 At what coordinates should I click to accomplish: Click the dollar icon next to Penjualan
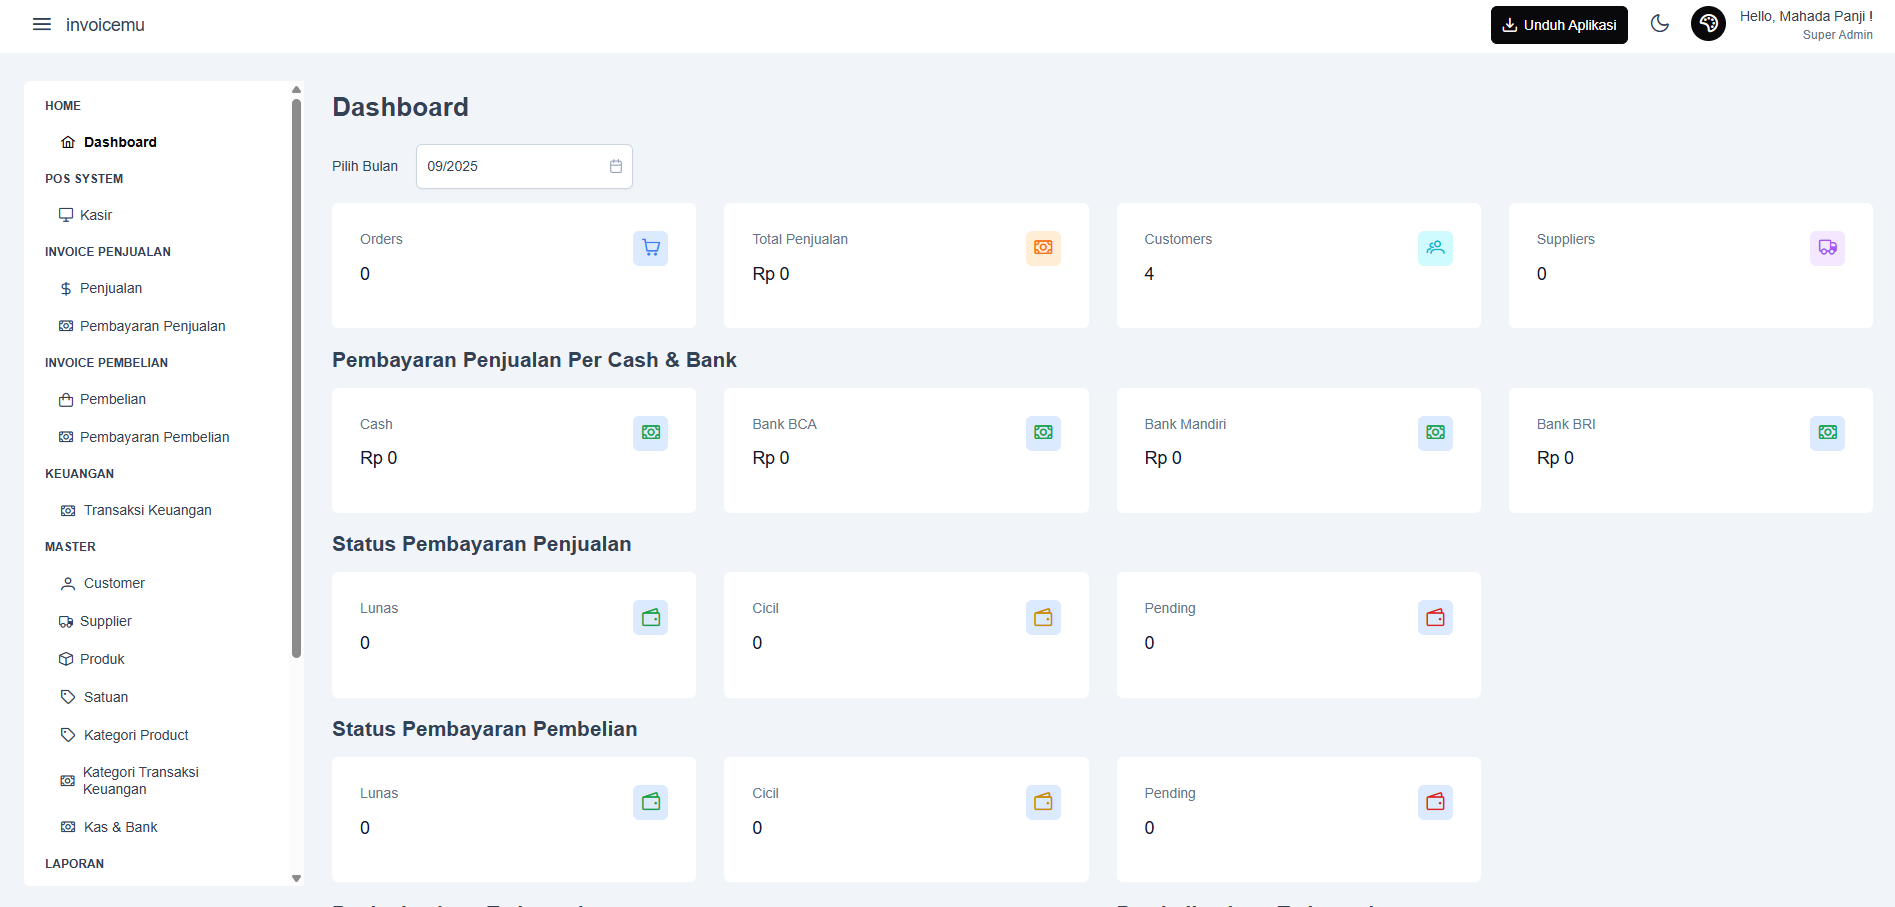[x=65, y=288]
